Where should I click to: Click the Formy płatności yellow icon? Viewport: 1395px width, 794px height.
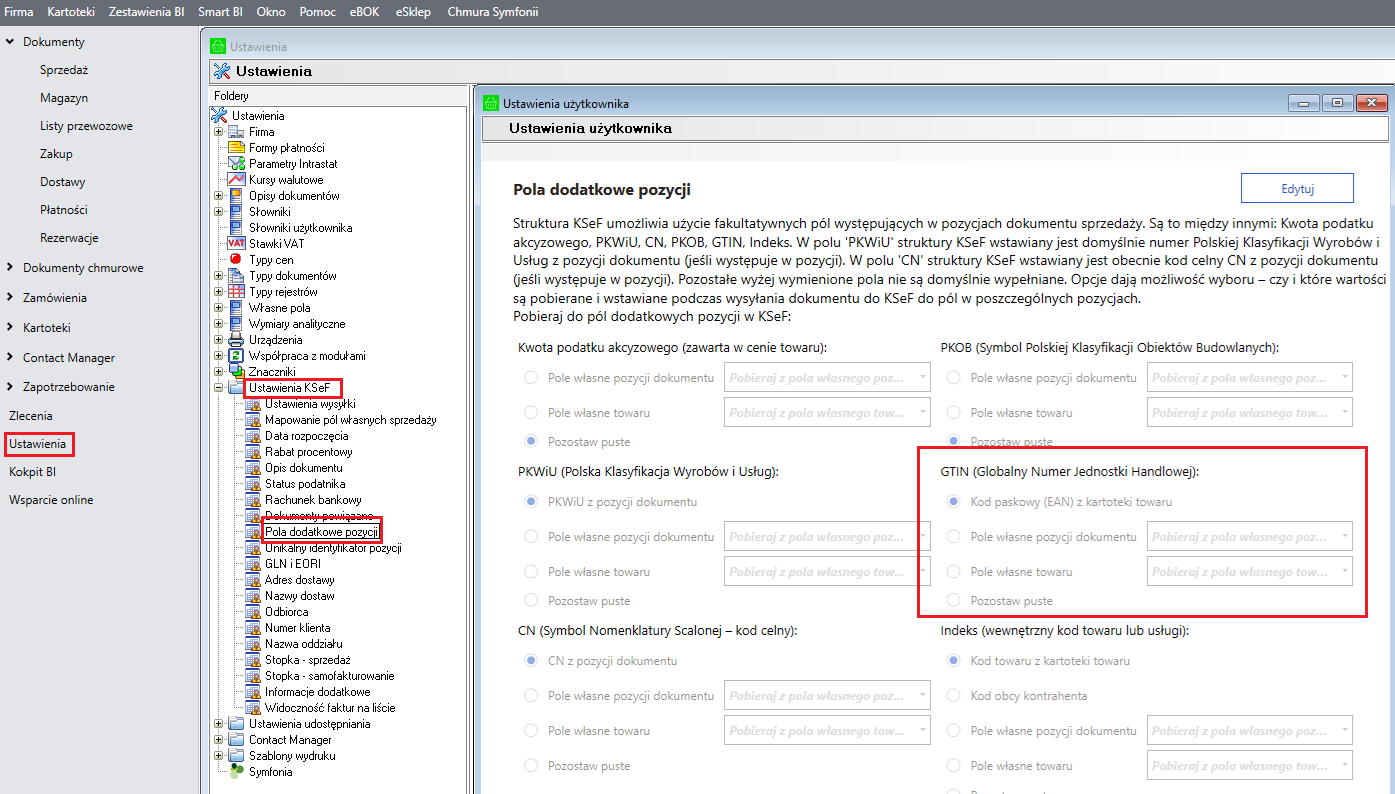236,147
